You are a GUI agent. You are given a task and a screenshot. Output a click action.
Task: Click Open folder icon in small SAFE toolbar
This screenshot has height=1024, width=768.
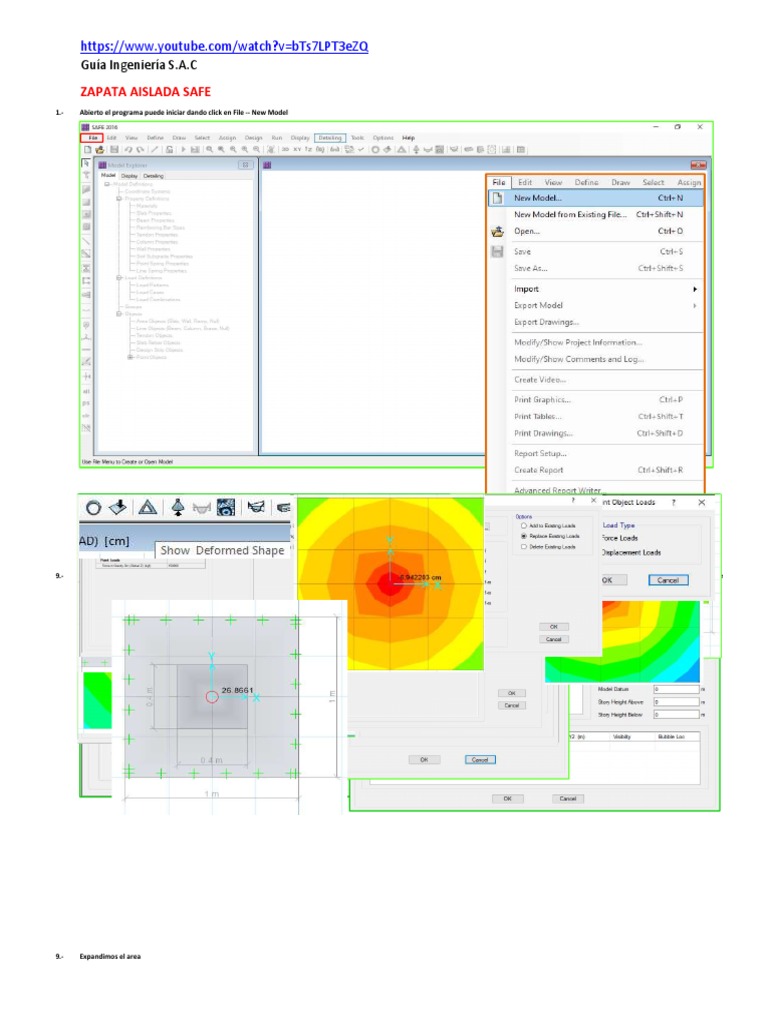[99, 150]
